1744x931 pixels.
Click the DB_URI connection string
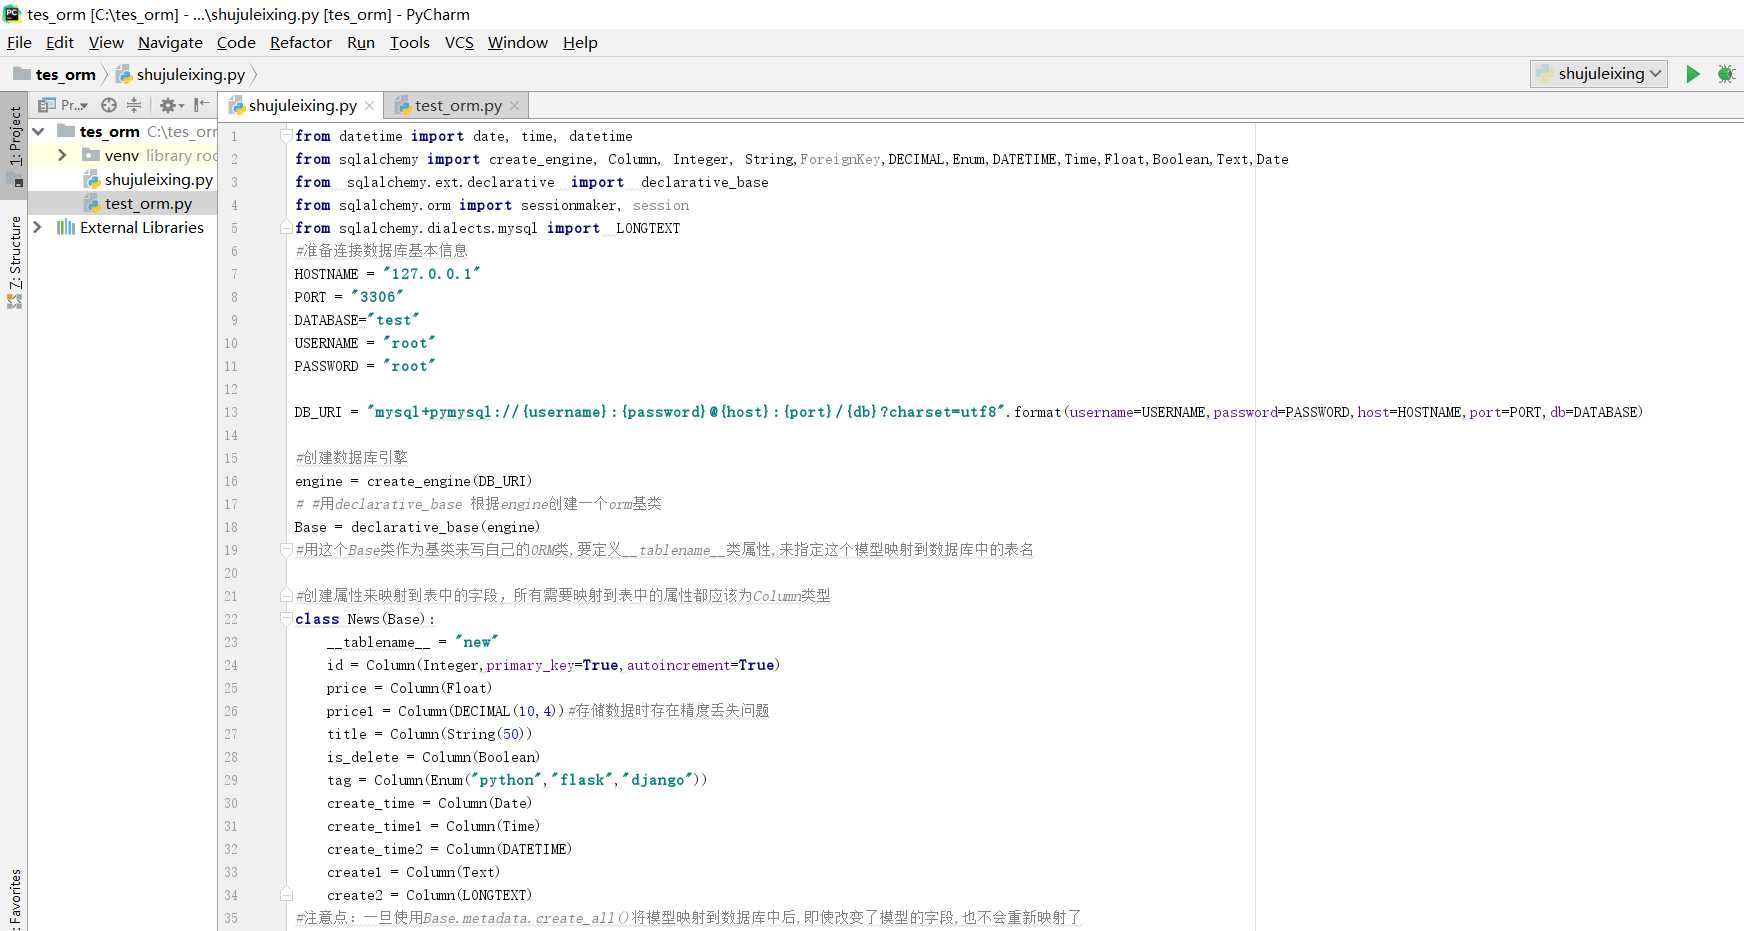687,411
